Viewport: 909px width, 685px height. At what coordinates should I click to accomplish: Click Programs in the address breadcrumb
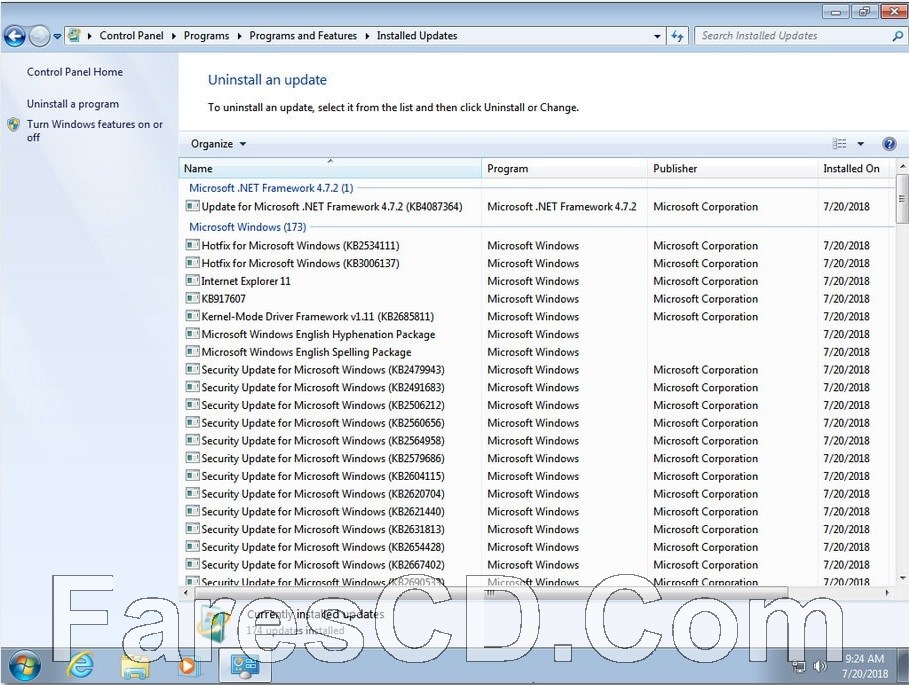click(206, 35)
